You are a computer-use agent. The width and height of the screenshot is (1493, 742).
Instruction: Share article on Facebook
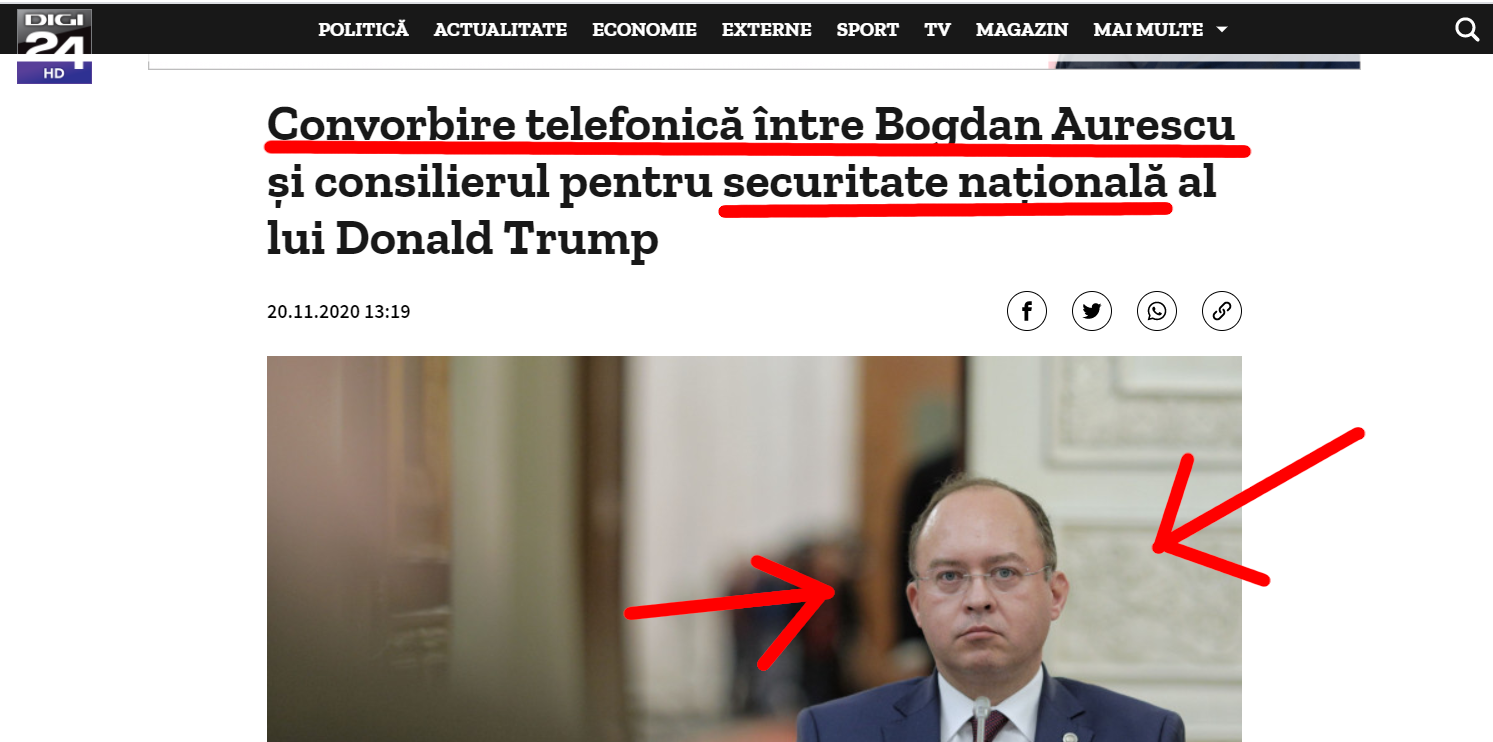(x=1026, y=311)
